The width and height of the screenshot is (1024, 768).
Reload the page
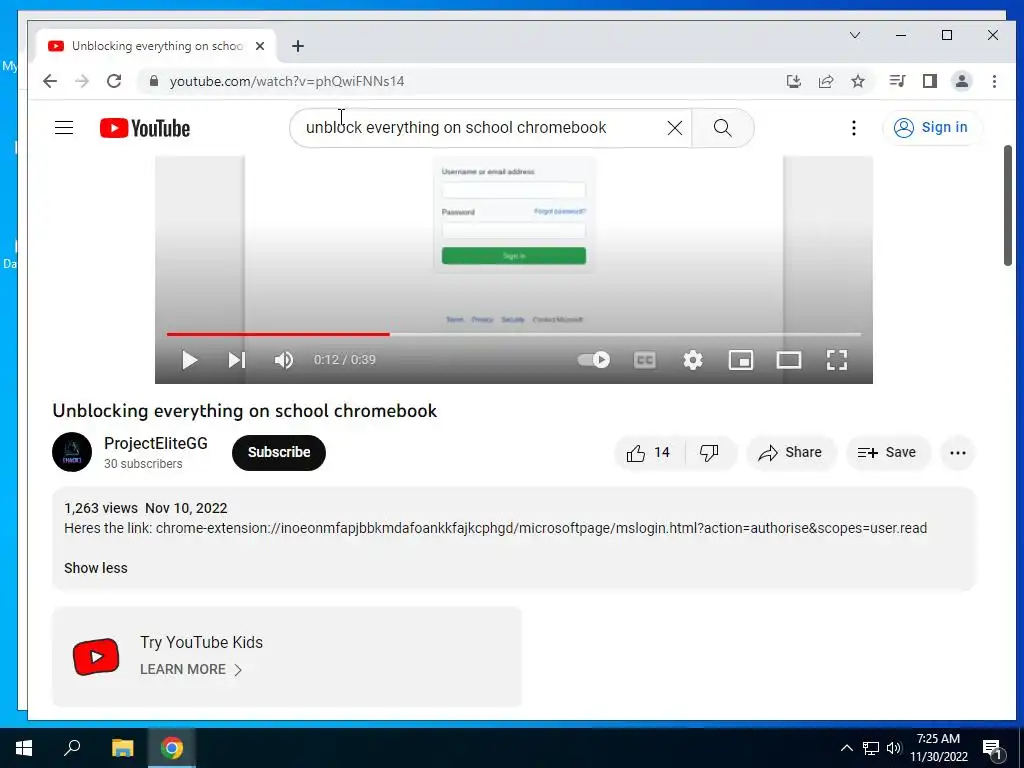[114, 81]
